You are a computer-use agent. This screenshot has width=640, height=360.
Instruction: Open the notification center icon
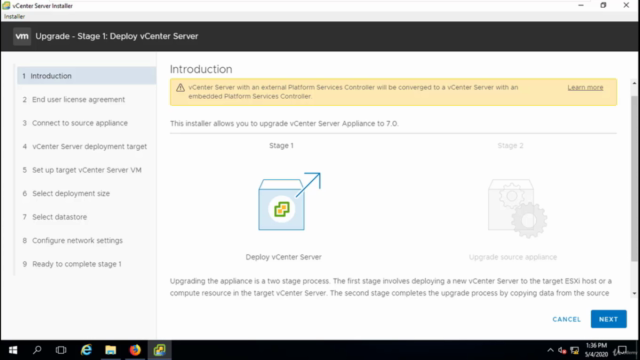(622, 350)
